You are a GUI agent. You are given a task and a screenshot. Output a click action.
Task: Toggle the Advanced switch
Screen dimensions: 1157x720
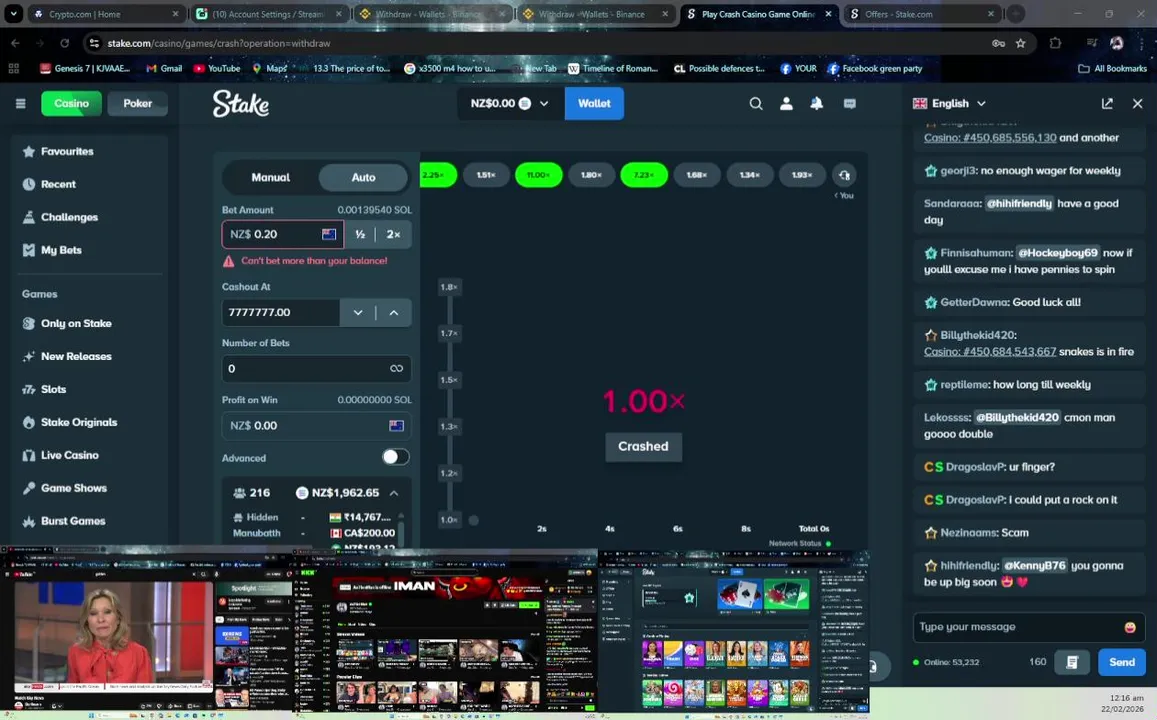[x=395, y=457]
